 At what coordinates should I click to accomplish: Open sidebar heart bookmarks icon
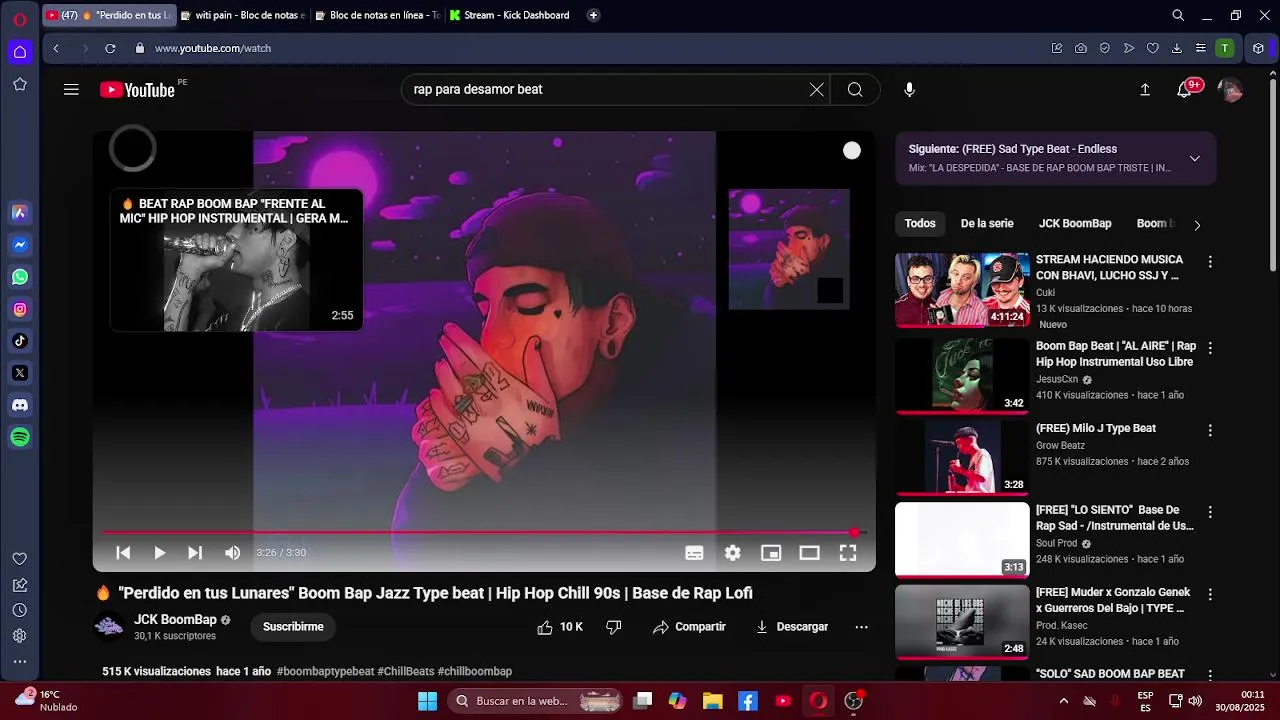19,559
